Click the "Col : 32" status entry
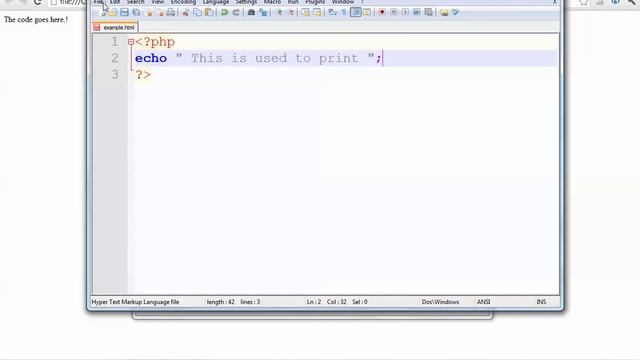 tap(336, 302)
